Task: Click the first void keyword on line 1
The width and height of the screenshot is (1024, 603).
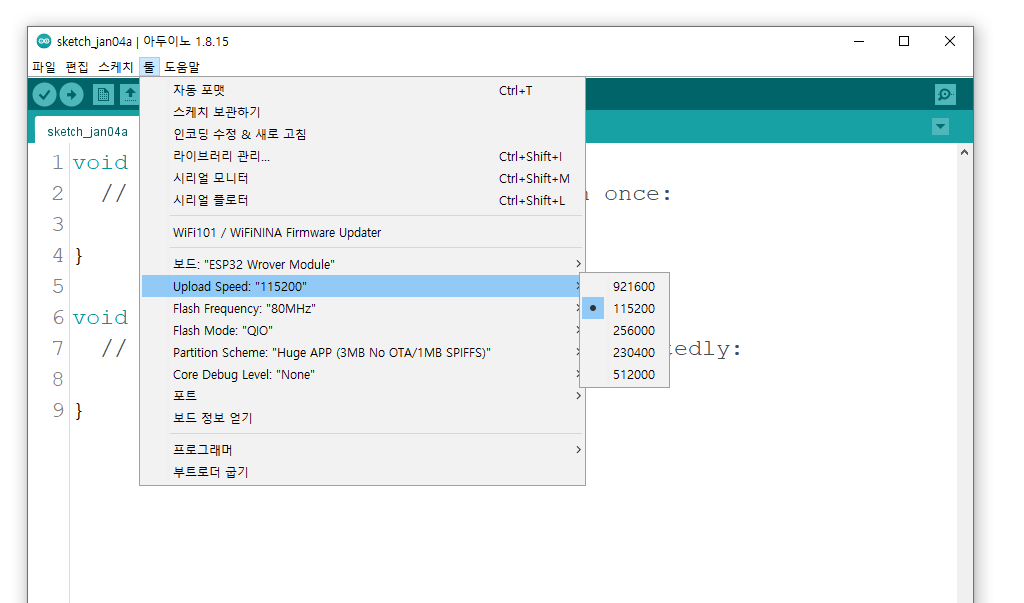Action: 101,163
